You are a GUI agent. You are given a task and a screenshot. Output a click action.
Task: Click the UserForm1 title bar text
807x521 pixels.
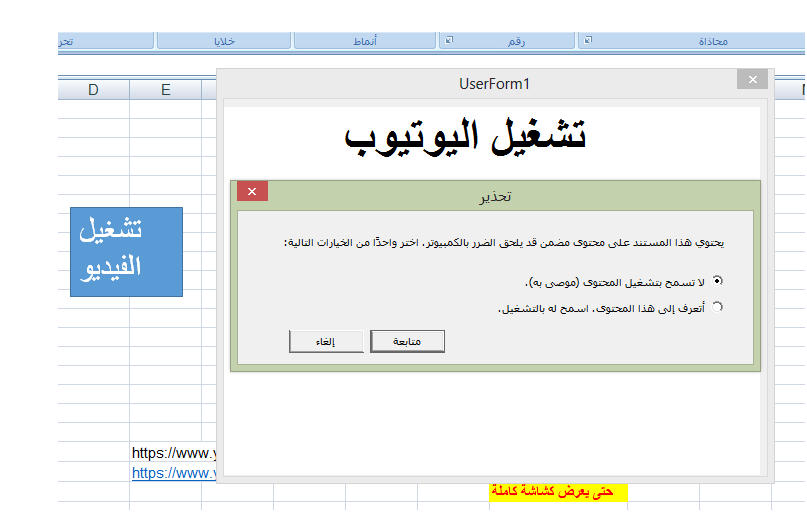(494, 83)
